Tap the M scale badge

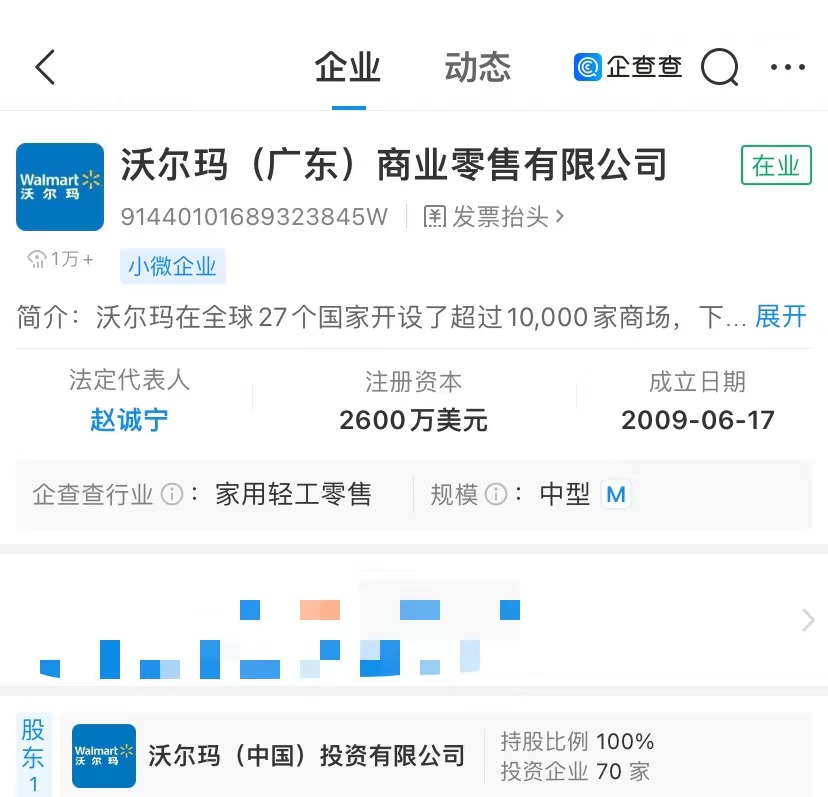(616, 494)
